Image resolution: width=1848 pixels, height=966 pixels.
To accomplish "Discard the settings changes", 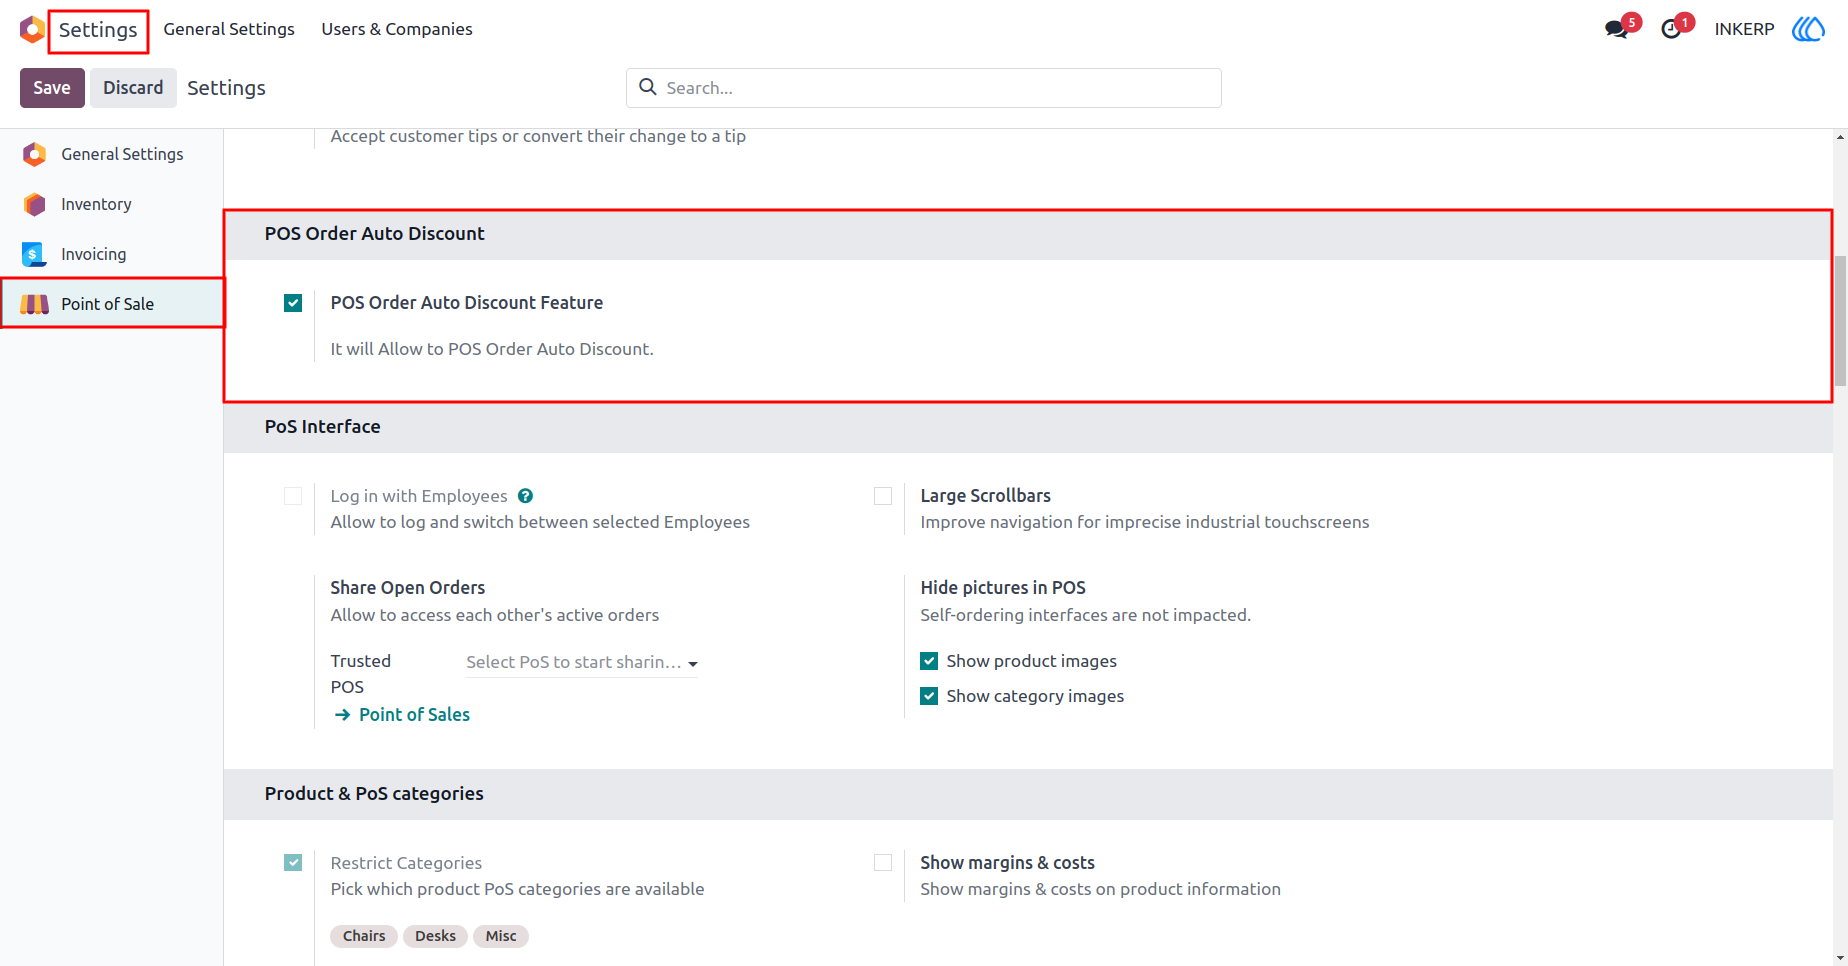I will [133, 88].
